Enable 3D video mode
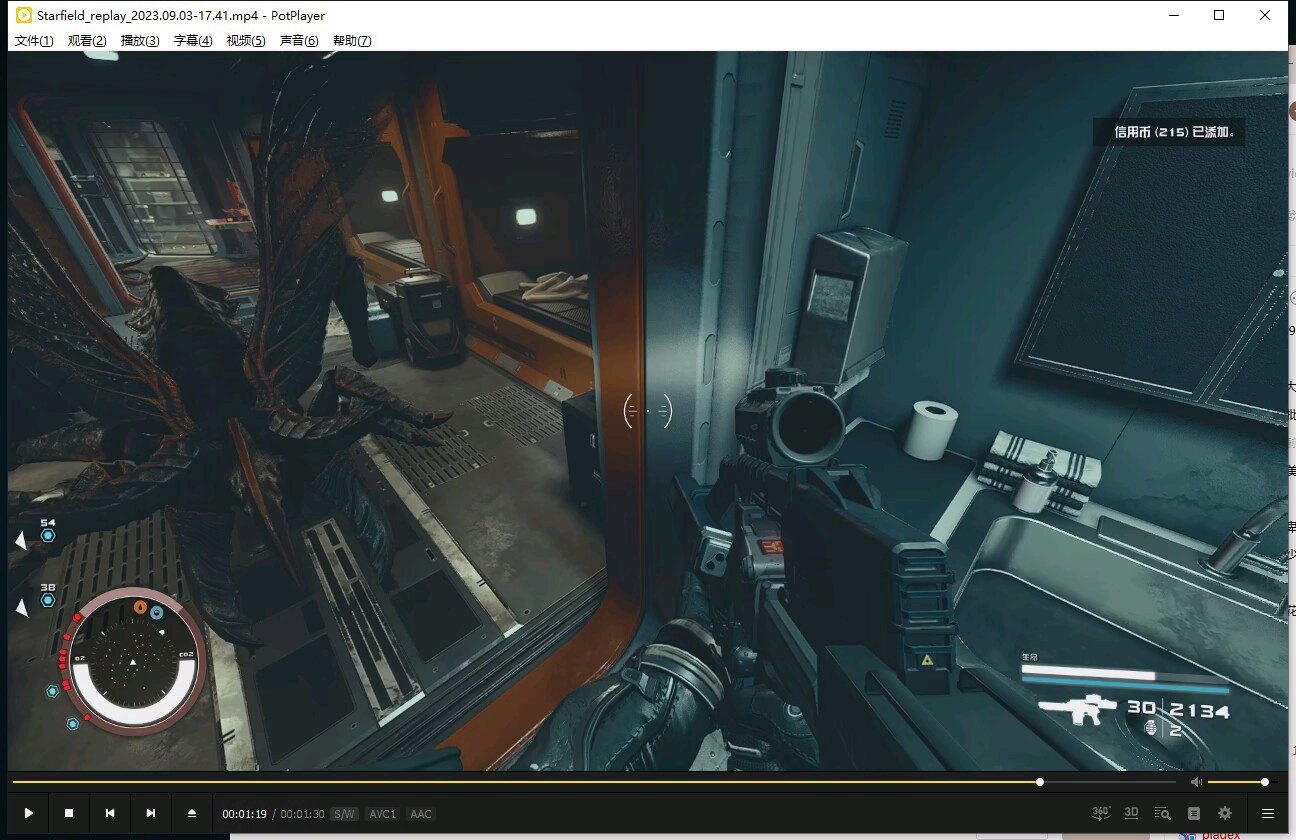The image size is (1296, 840). [x=1131, y=813]
